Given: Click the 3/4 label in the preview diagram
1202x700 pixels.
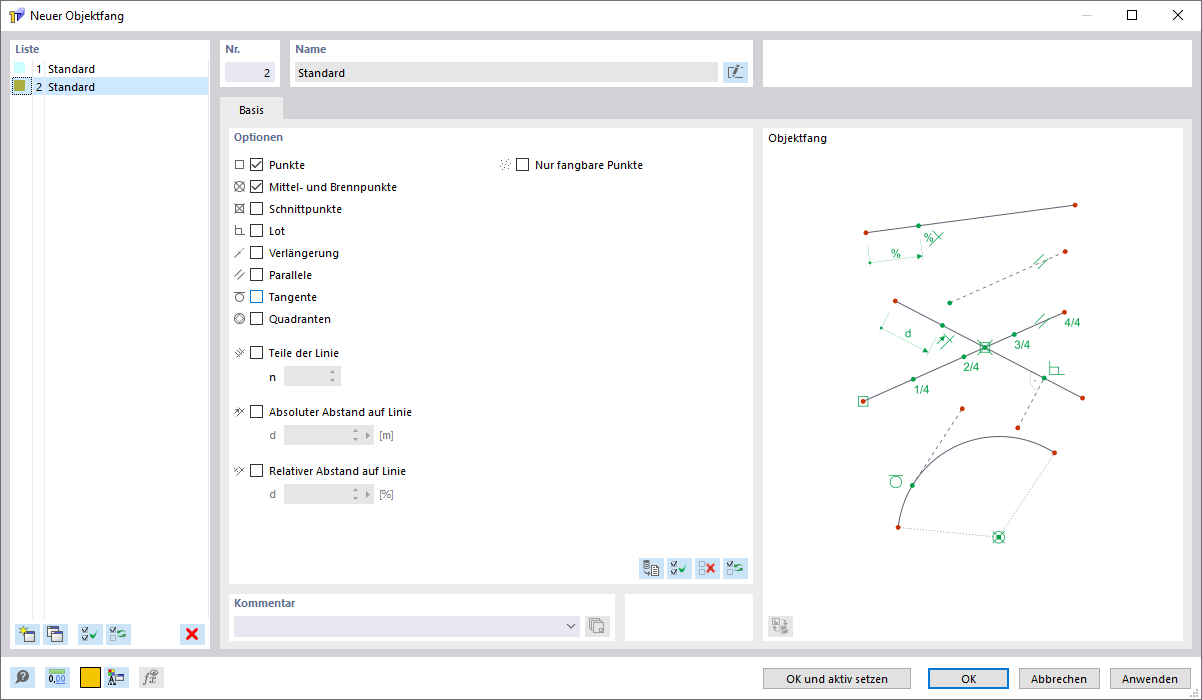Looking at the screenshot, I should point(1022,344).
